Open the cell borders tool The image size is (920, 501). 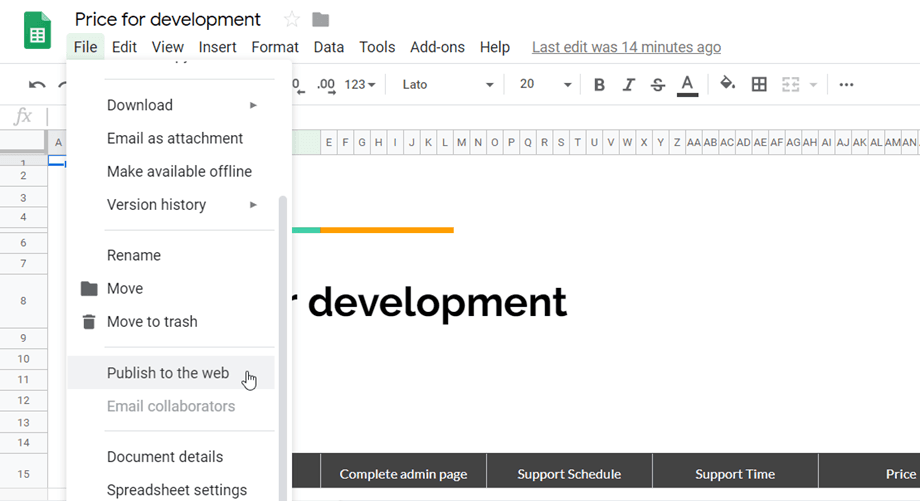coord(759,85)
